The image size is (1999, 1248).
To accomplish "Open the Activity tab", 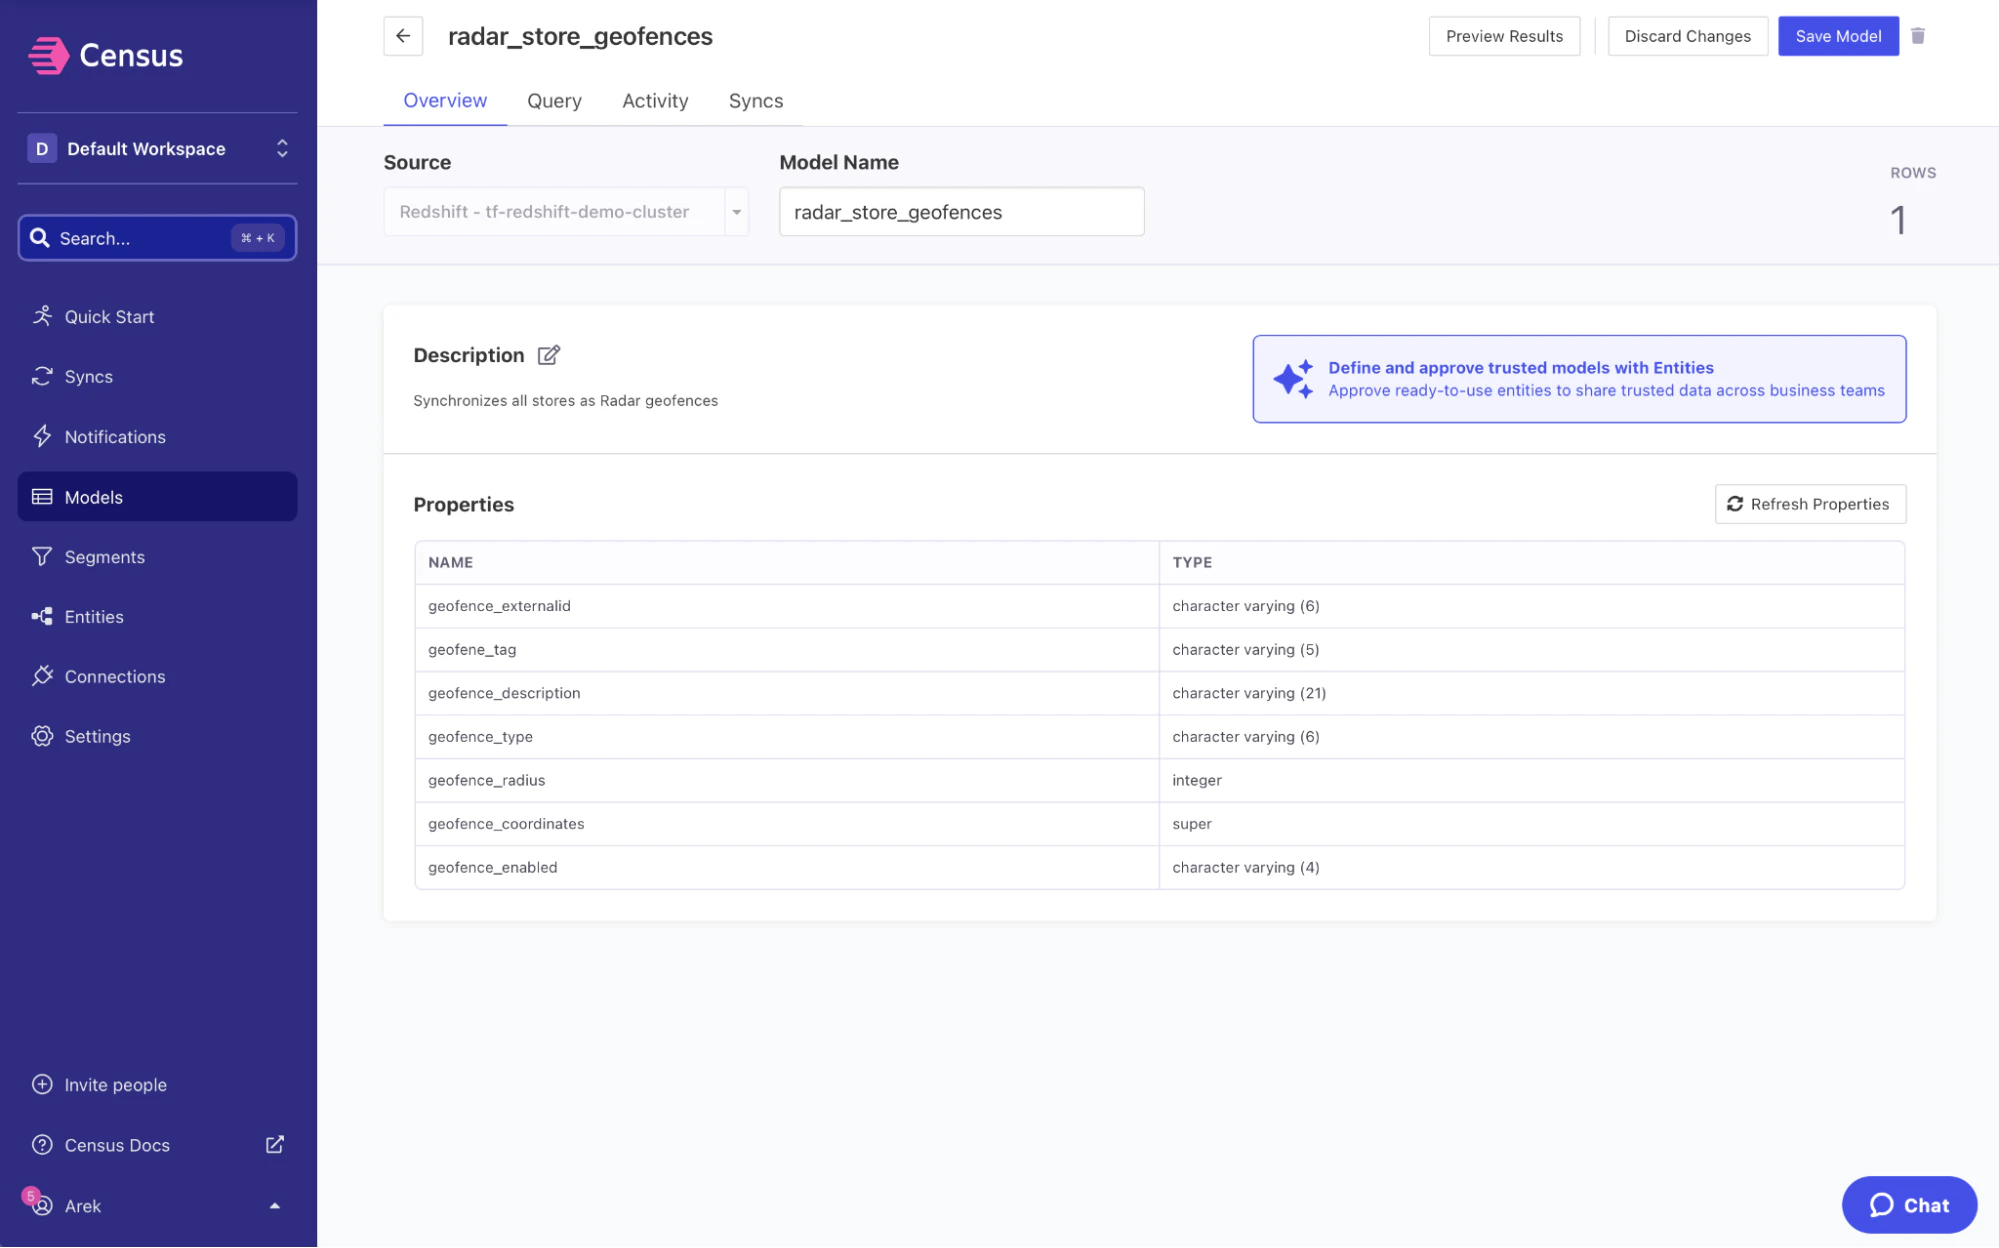I will click(x=655, y=100).
